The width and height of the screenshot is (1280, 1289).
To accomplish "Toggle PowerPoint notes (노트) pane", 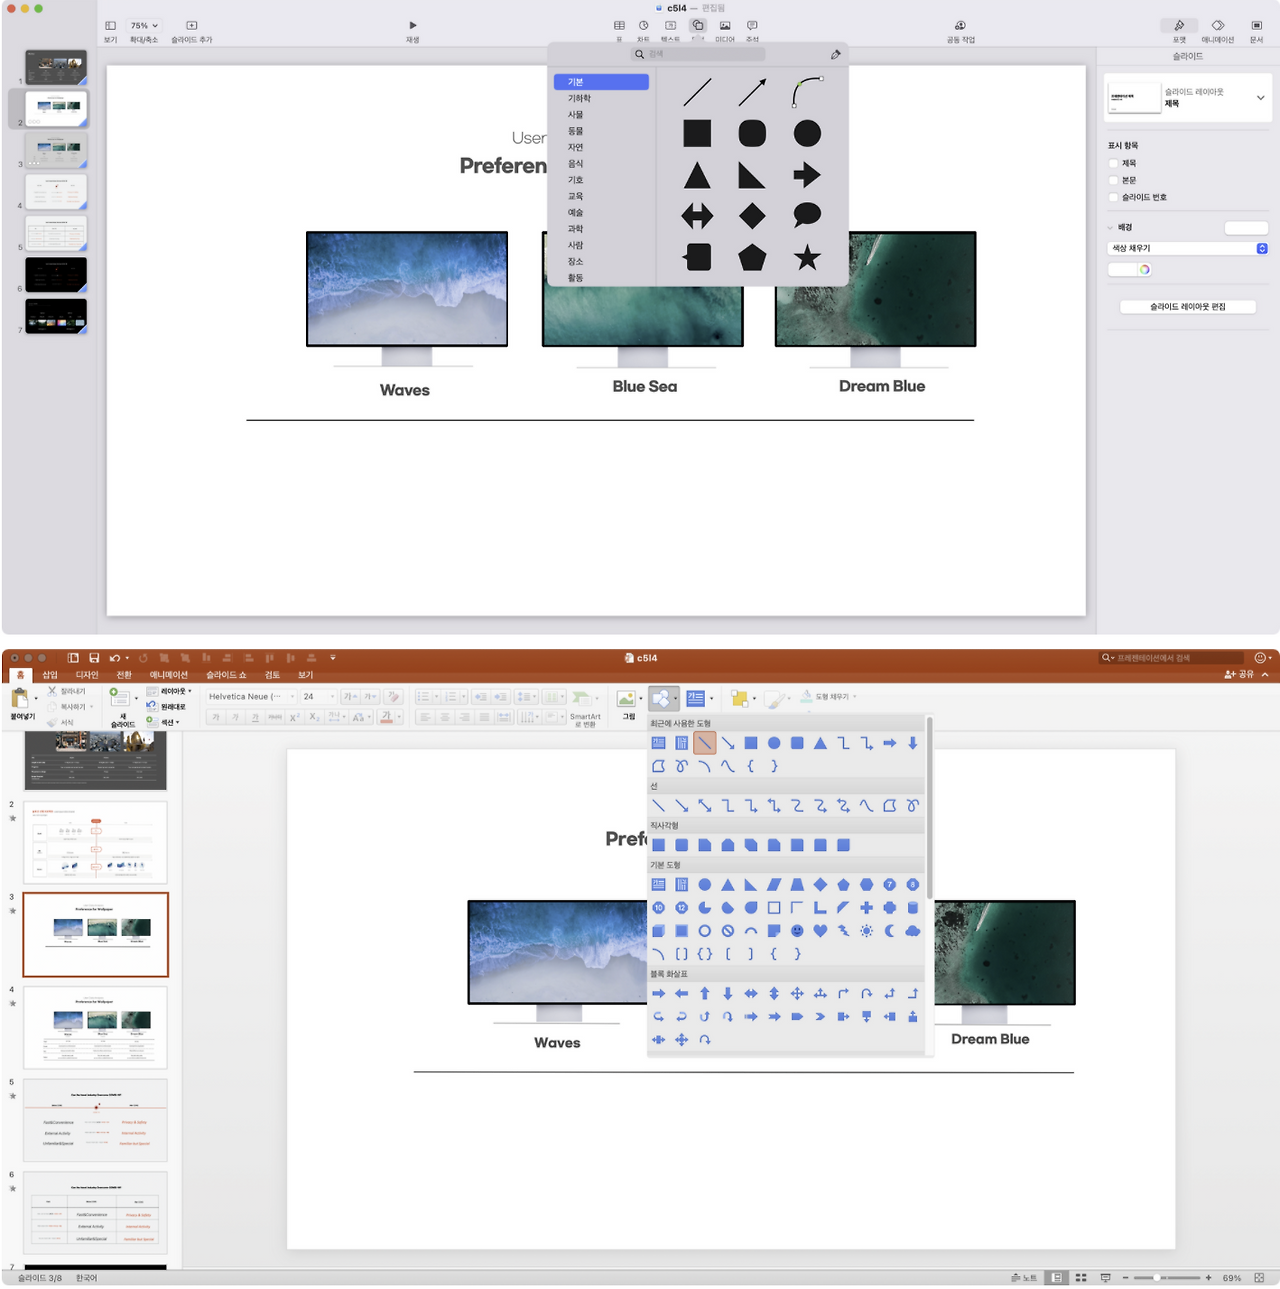I will coord(1024,1278).
